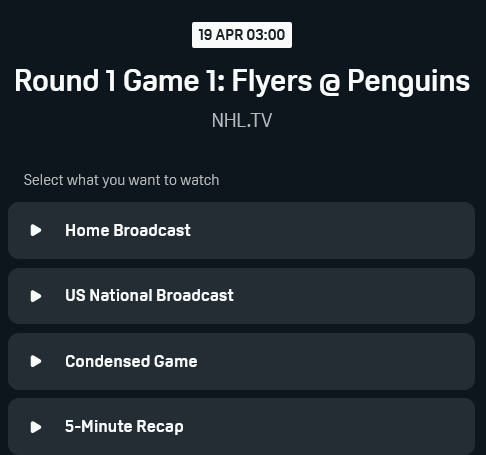Click the word Flyers in the title
The width and height of the screenshot is (486, 455).
click(272, 81)
